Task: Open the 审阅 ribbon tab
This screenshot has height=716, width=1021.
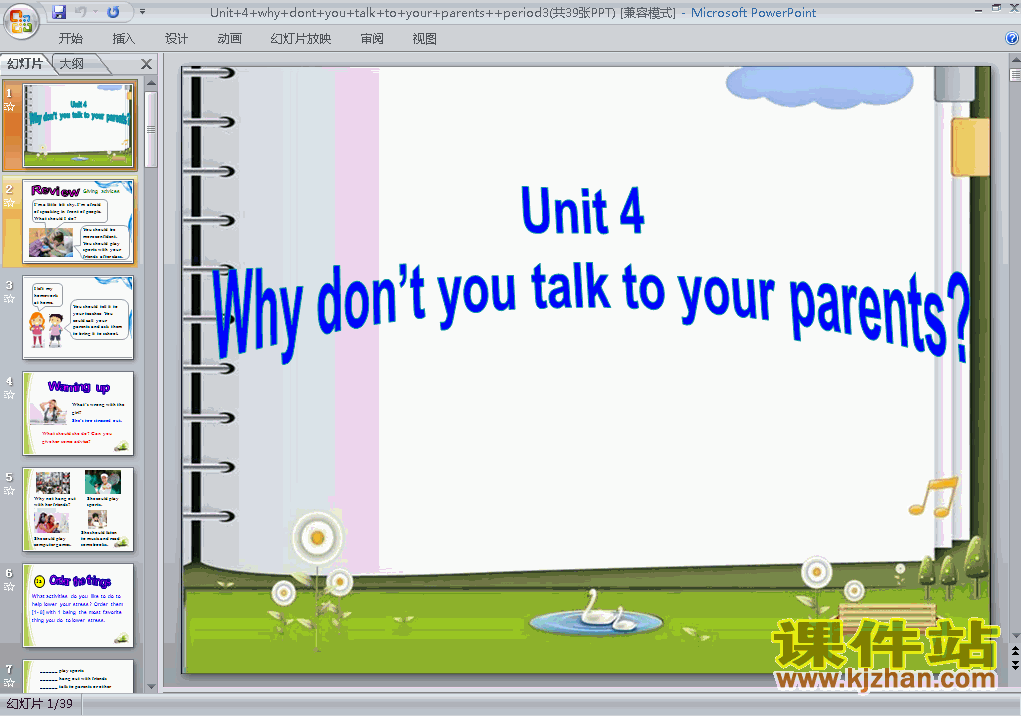Action: (372, 38)
